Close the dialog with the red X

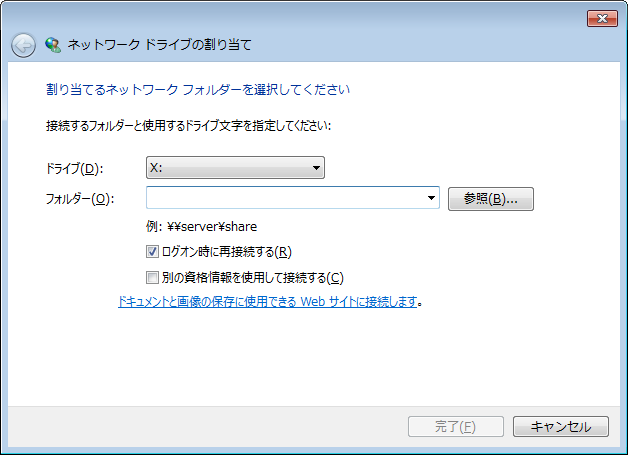(601, 18)
